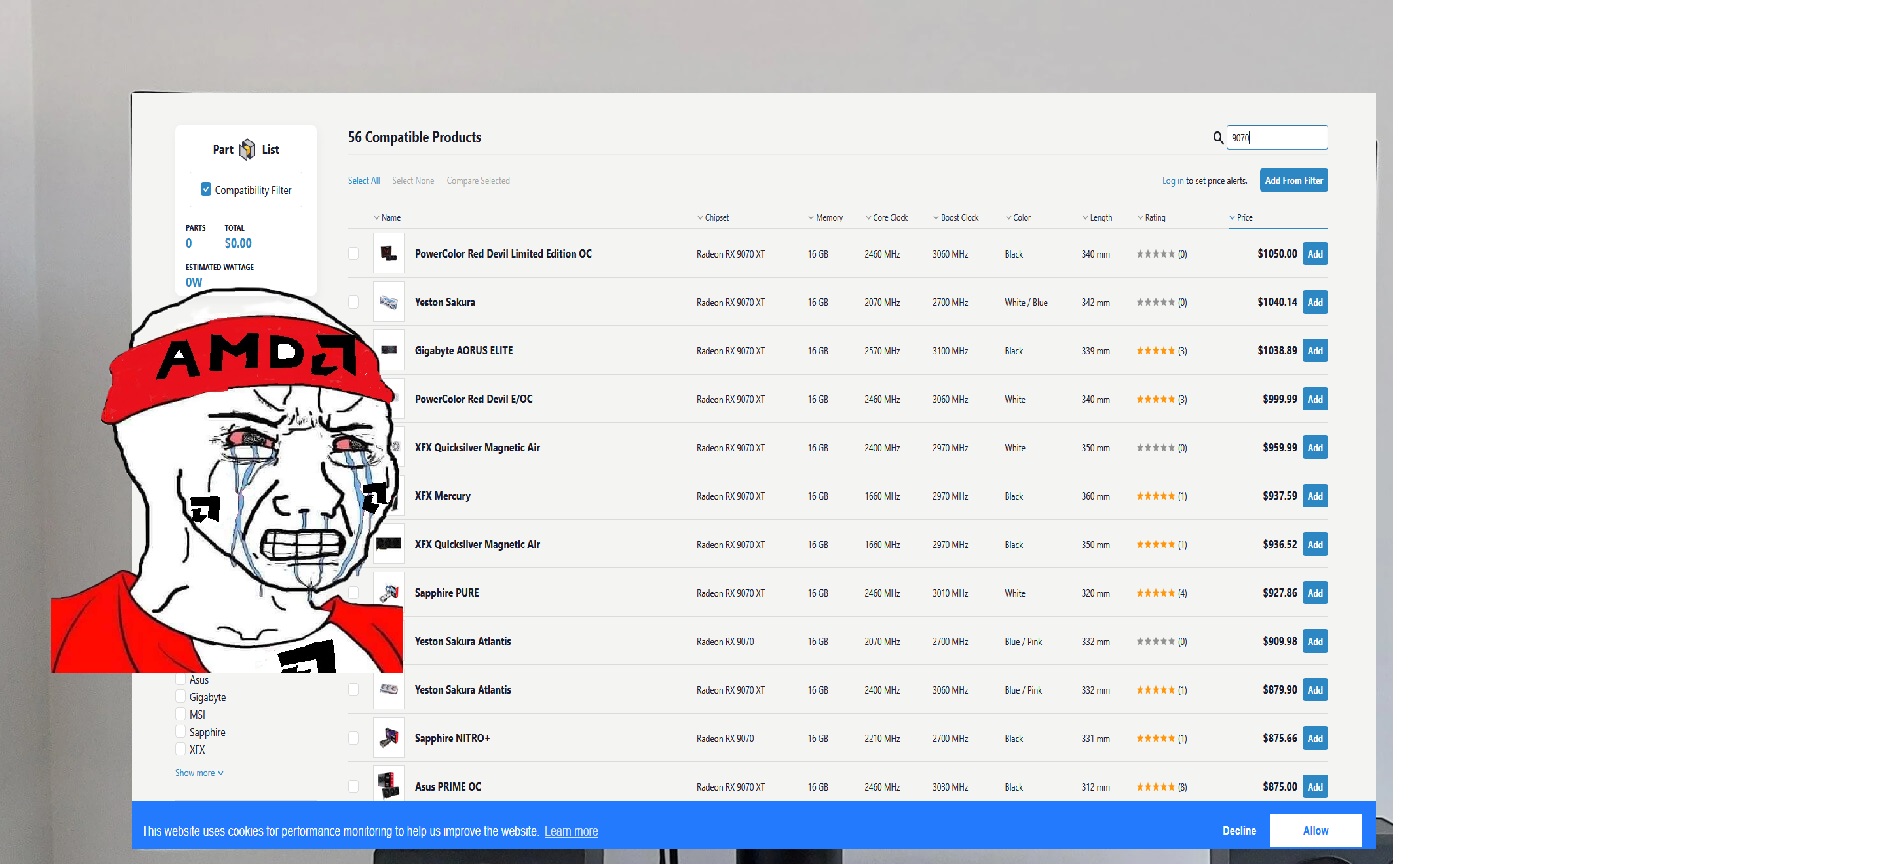Click the Select All link
Image resolution: width=1900 pixels, height=864 pixels.
point(364,181)
